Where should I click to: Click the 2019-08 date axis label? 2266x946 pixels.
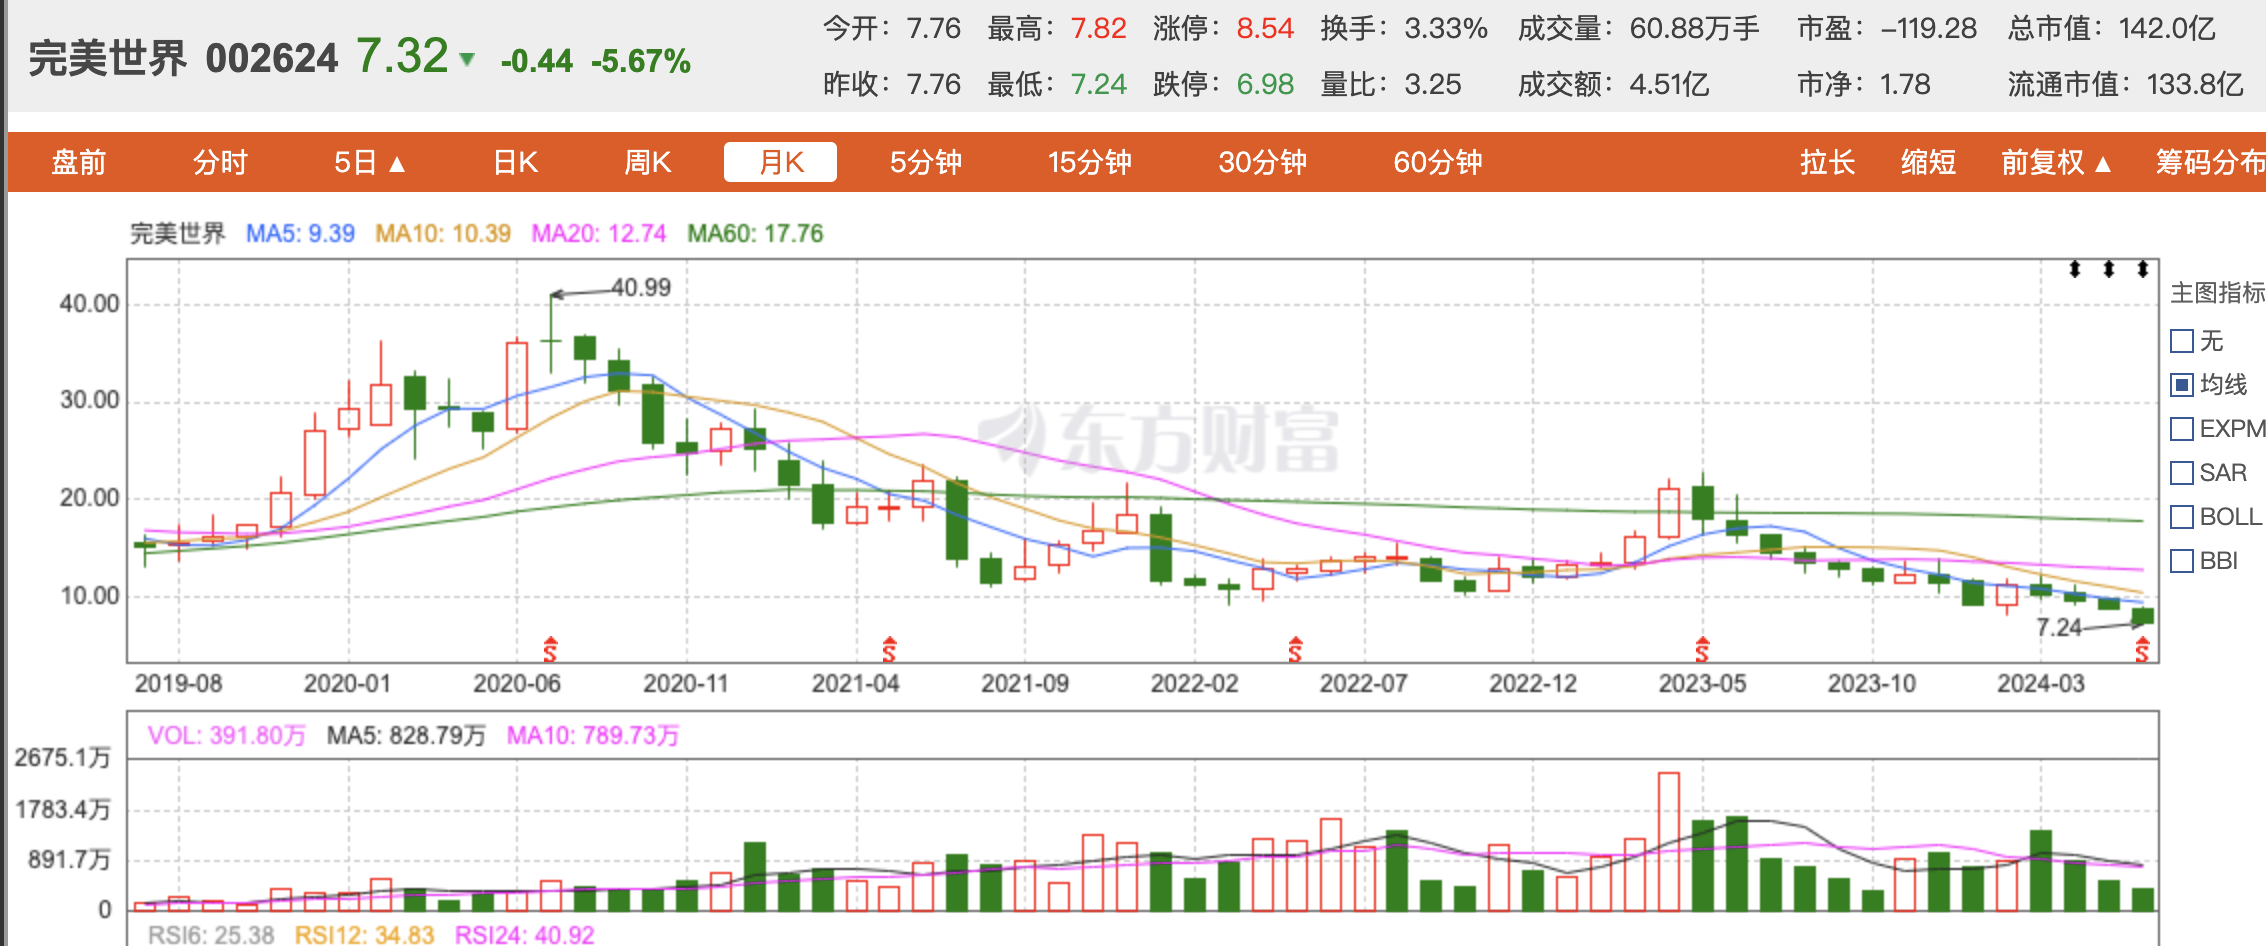tap(179, 684)
